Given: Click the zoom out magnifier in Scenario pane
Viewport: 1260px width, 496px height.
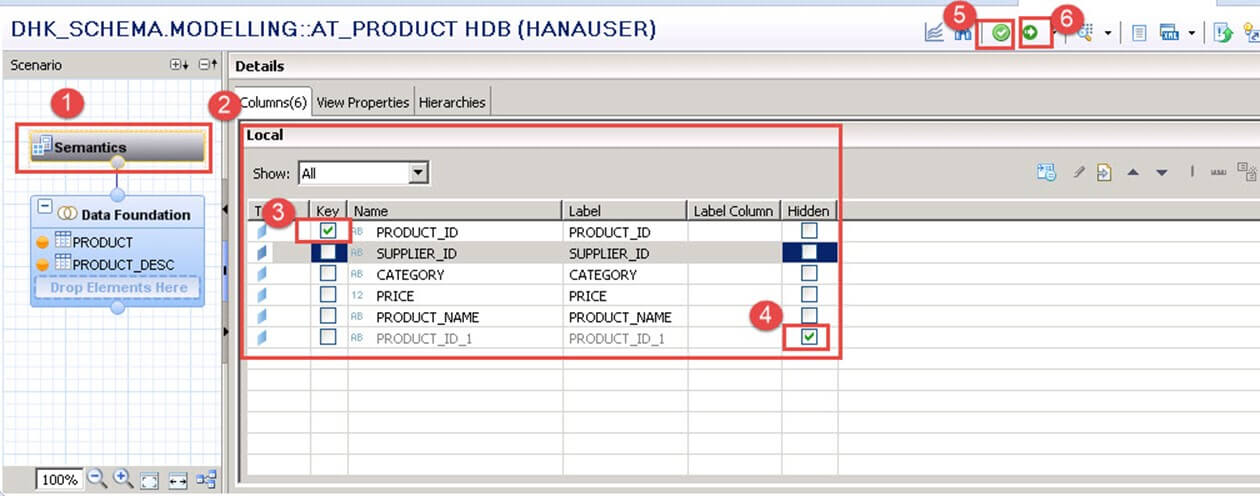Looking at the screenshot, I should pyautogui.click(x=97, y=479).
